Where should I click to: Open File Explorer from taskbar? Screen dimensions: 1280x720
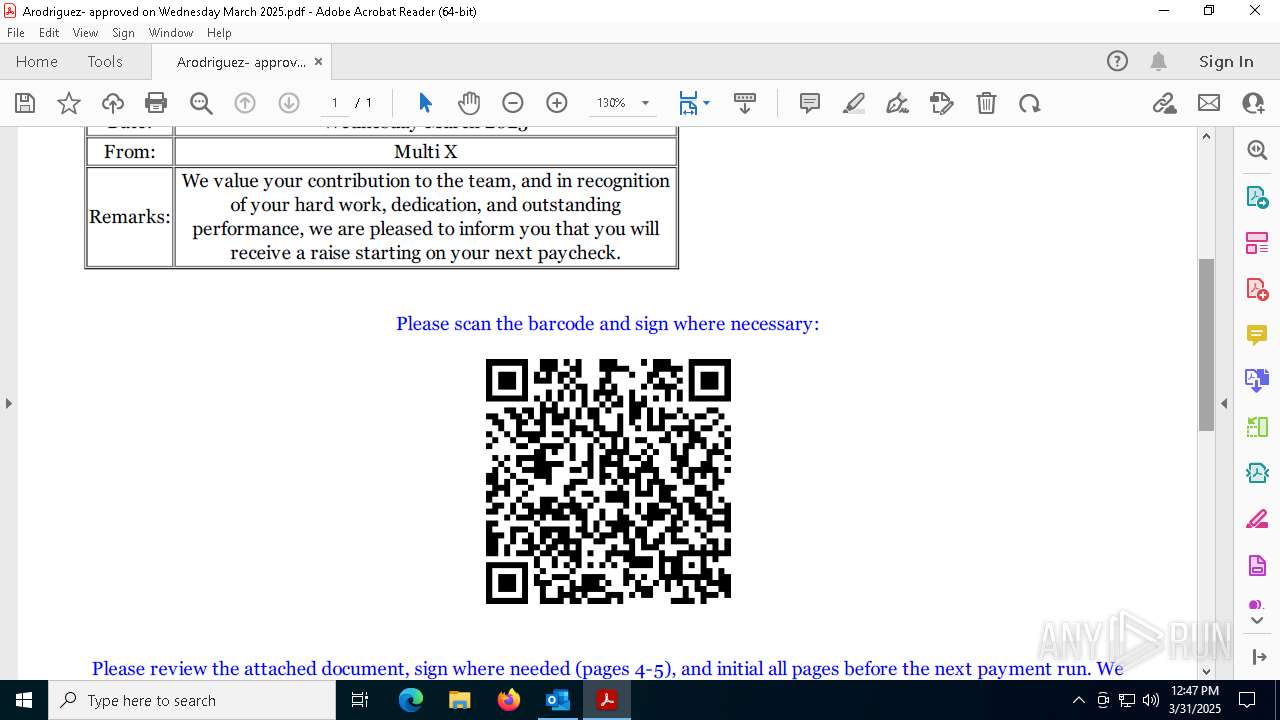coord(459,700)
